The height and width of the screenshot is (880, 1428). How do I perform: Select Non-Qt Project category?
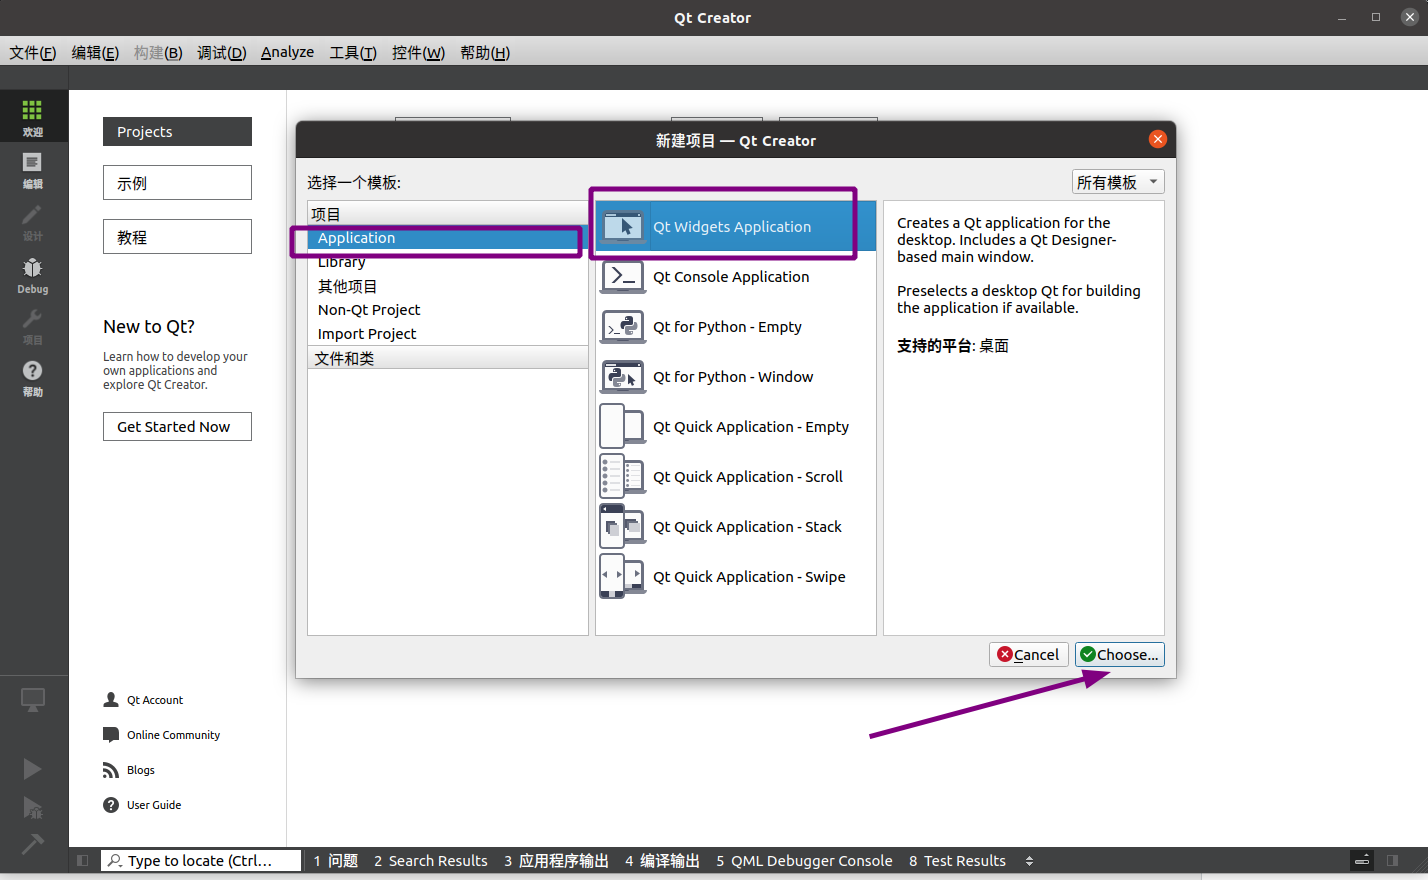pyautogui.click(x=369, y=310)
